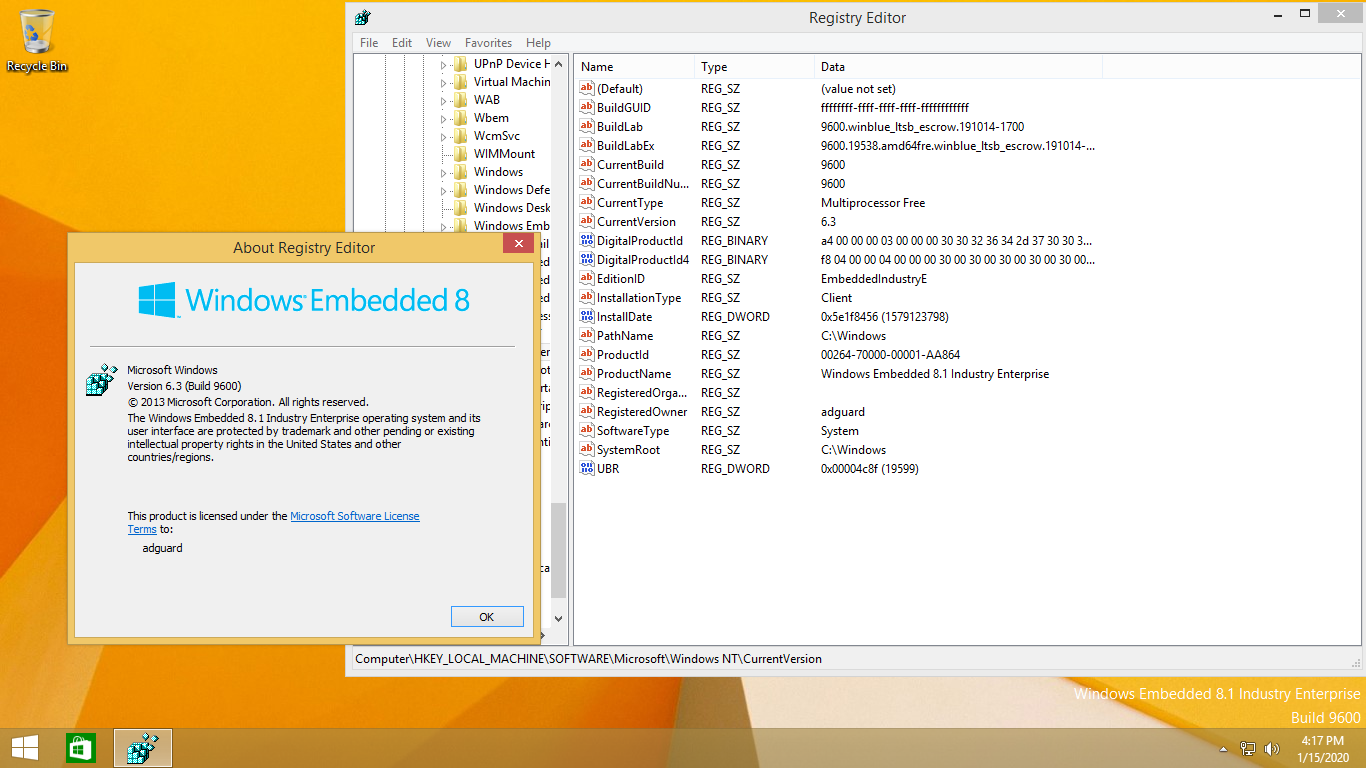Select the SoftwareType value name
The height and width of the screenshot is (768, 1366).
[633, 431]
